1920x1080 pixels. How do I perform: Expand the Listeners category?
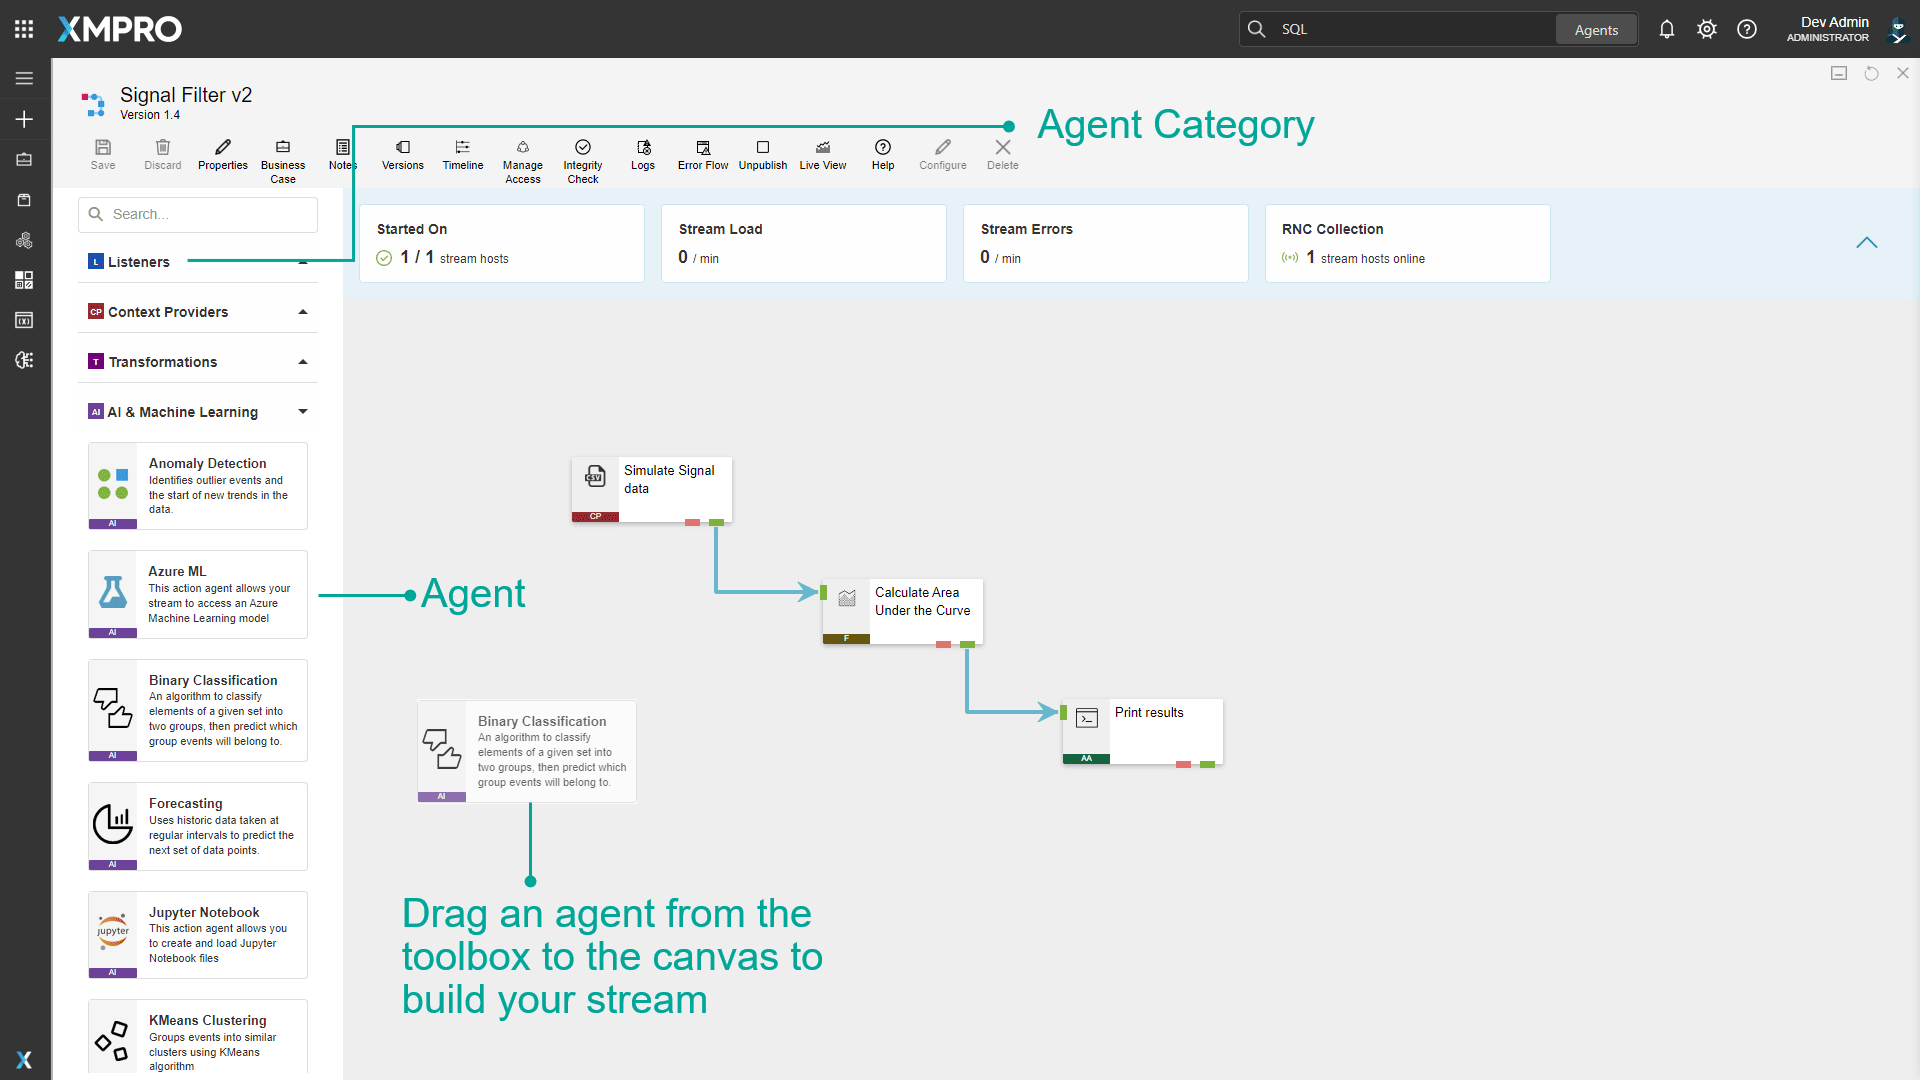(302, 261)
